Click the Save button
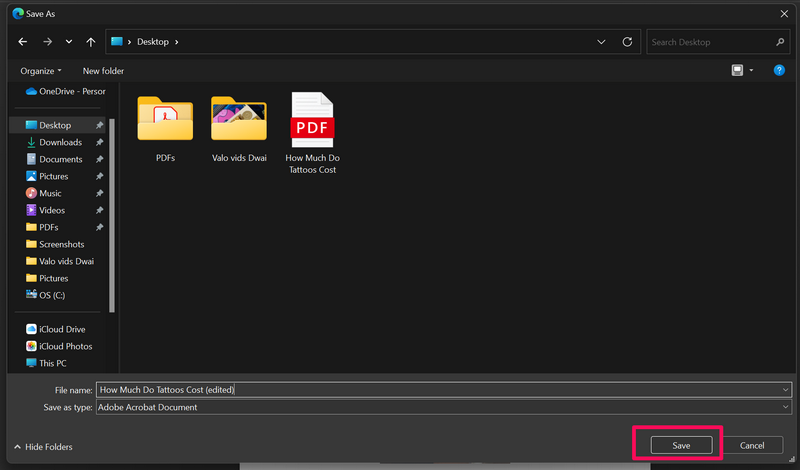This screenshot has width=800, height=470. point(681,445)
